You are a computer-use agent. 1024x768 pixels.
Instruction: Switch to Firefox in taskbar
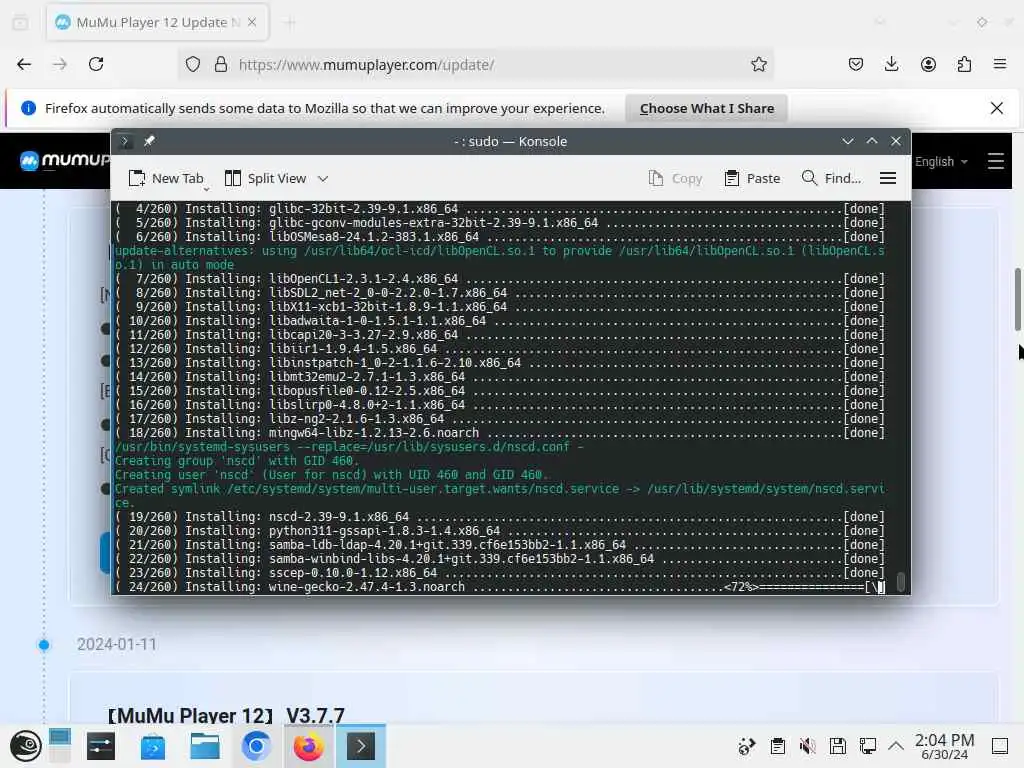[308, 746]
